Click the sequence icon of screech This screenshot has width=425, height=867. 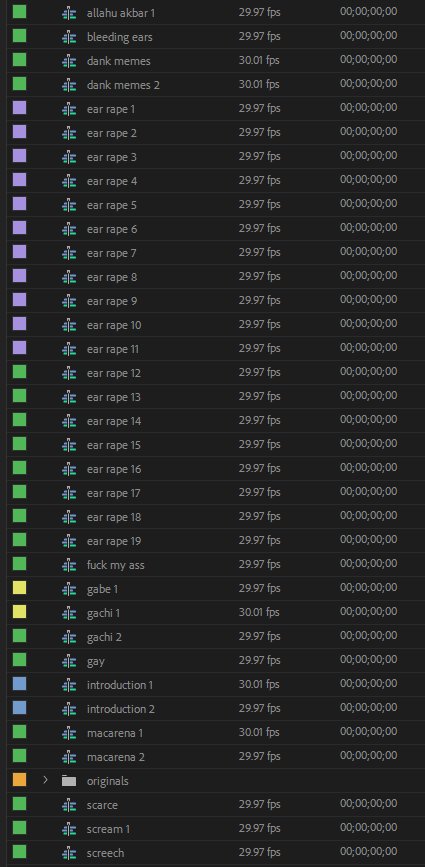(69, 853)
